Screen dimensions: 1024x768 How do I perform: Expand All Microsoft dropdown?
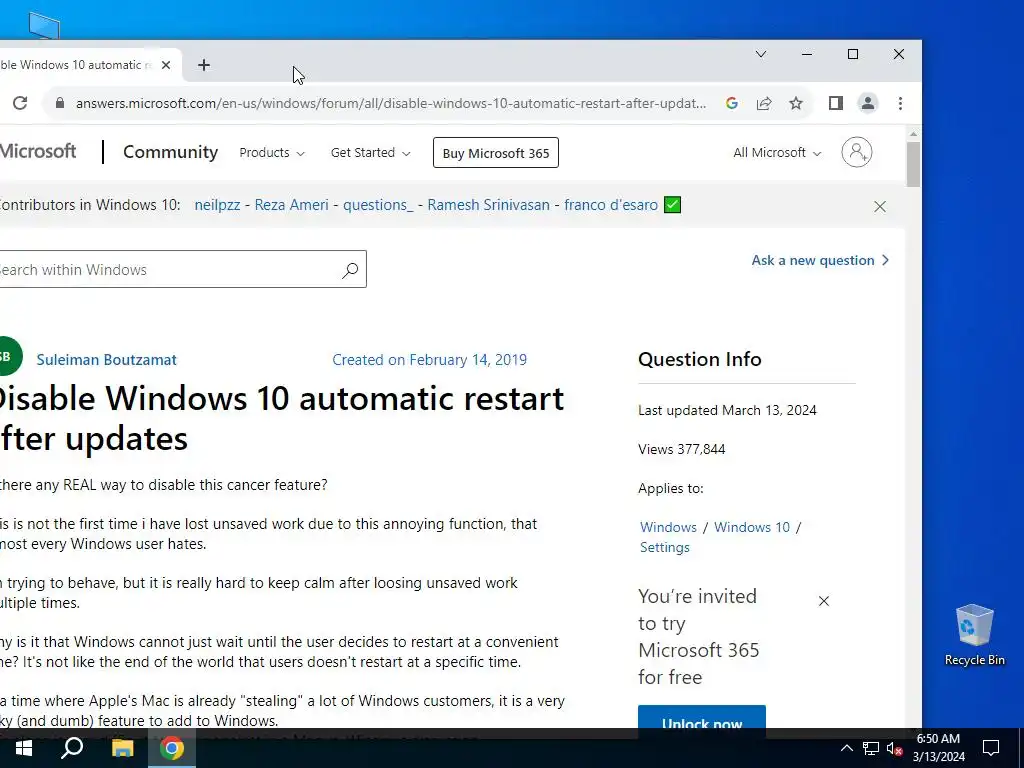[777, 153]
